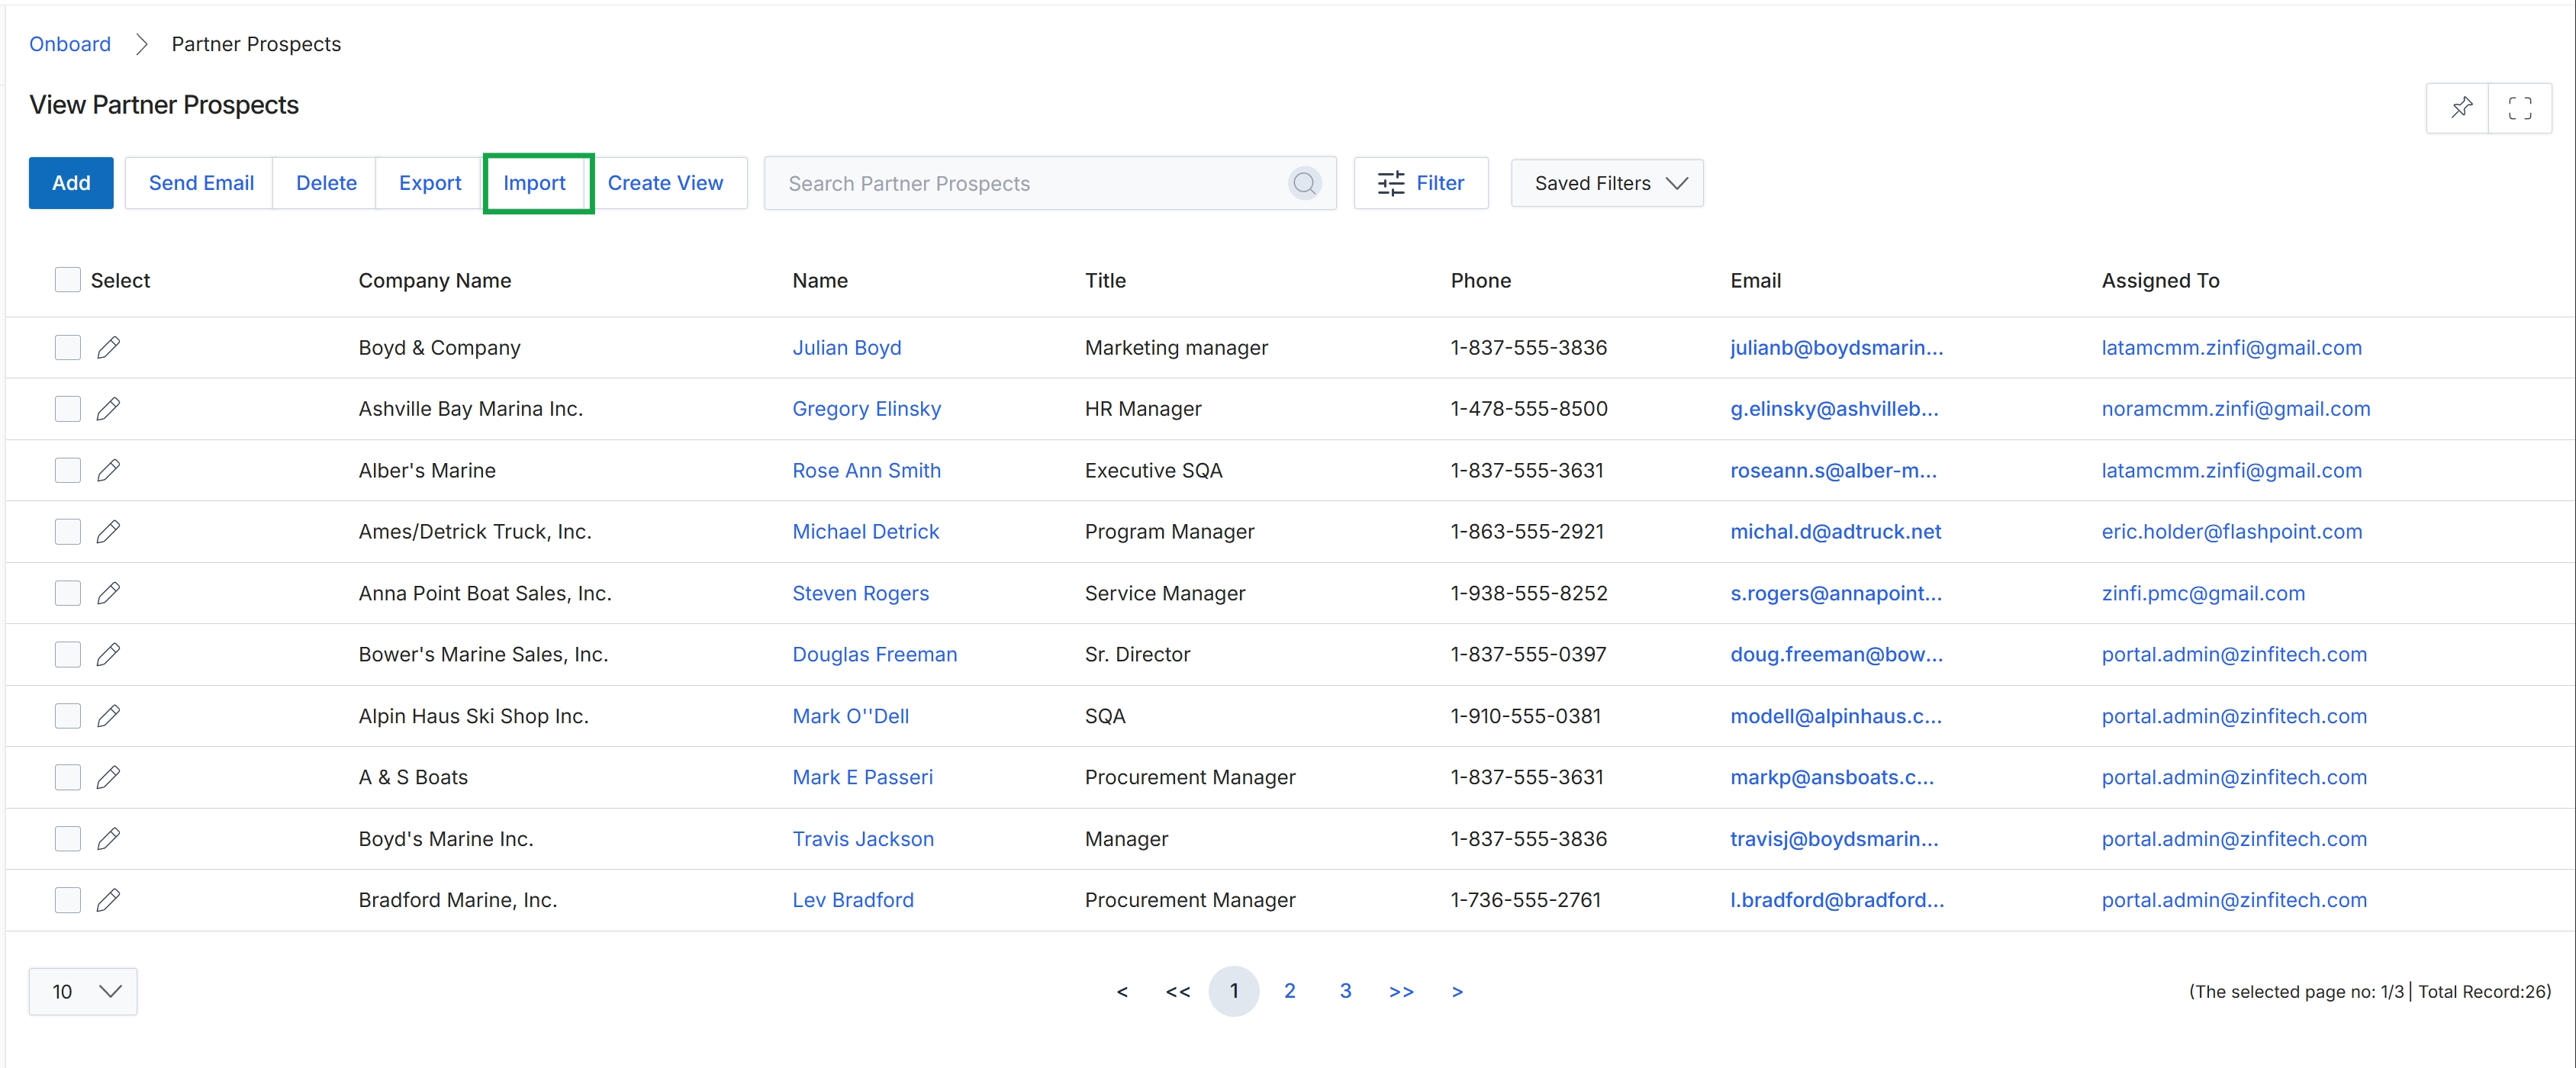Edit Boyd & Company row pencil icon
Screen dimensions: 2576x1068
[x=108, y=347]
